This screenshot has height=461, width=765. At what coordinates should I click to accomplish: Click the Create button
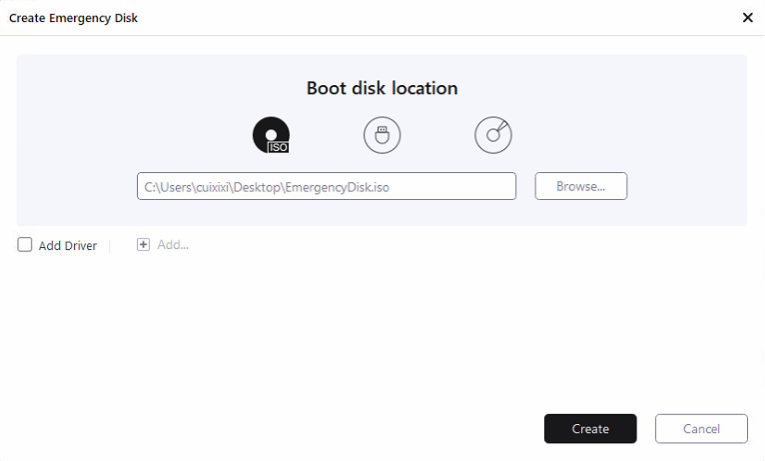[x=590, y=429]
